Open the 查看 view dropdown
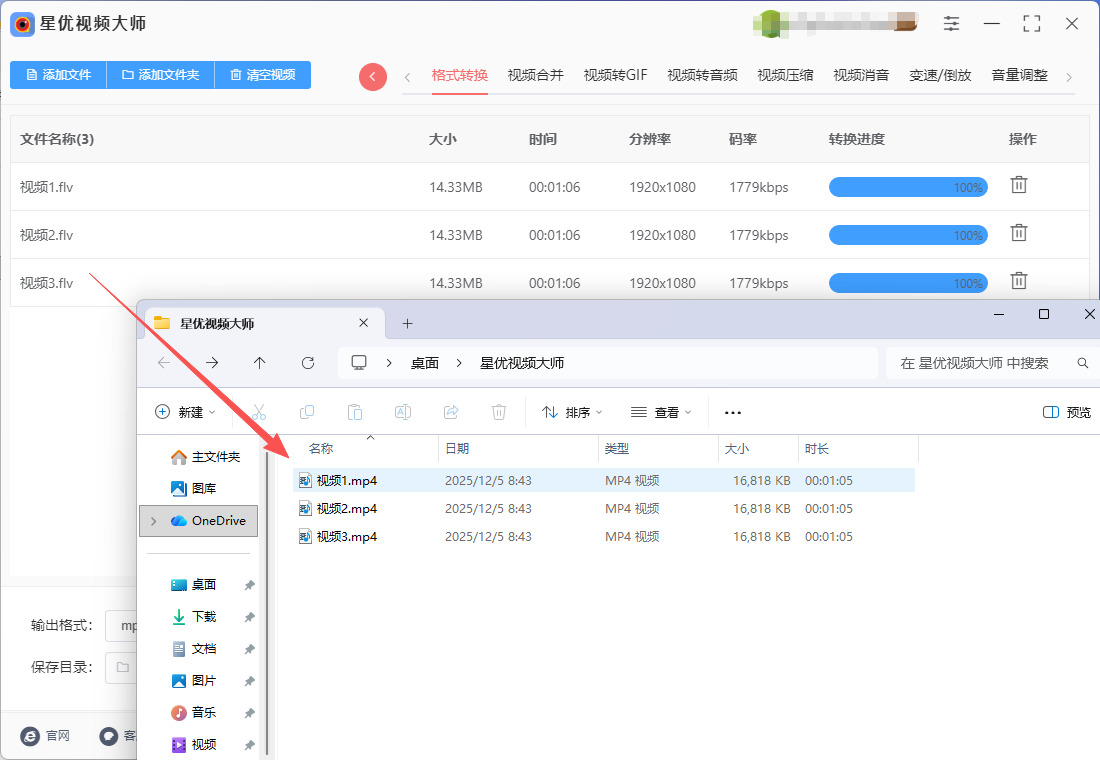 tap(661, 412)
